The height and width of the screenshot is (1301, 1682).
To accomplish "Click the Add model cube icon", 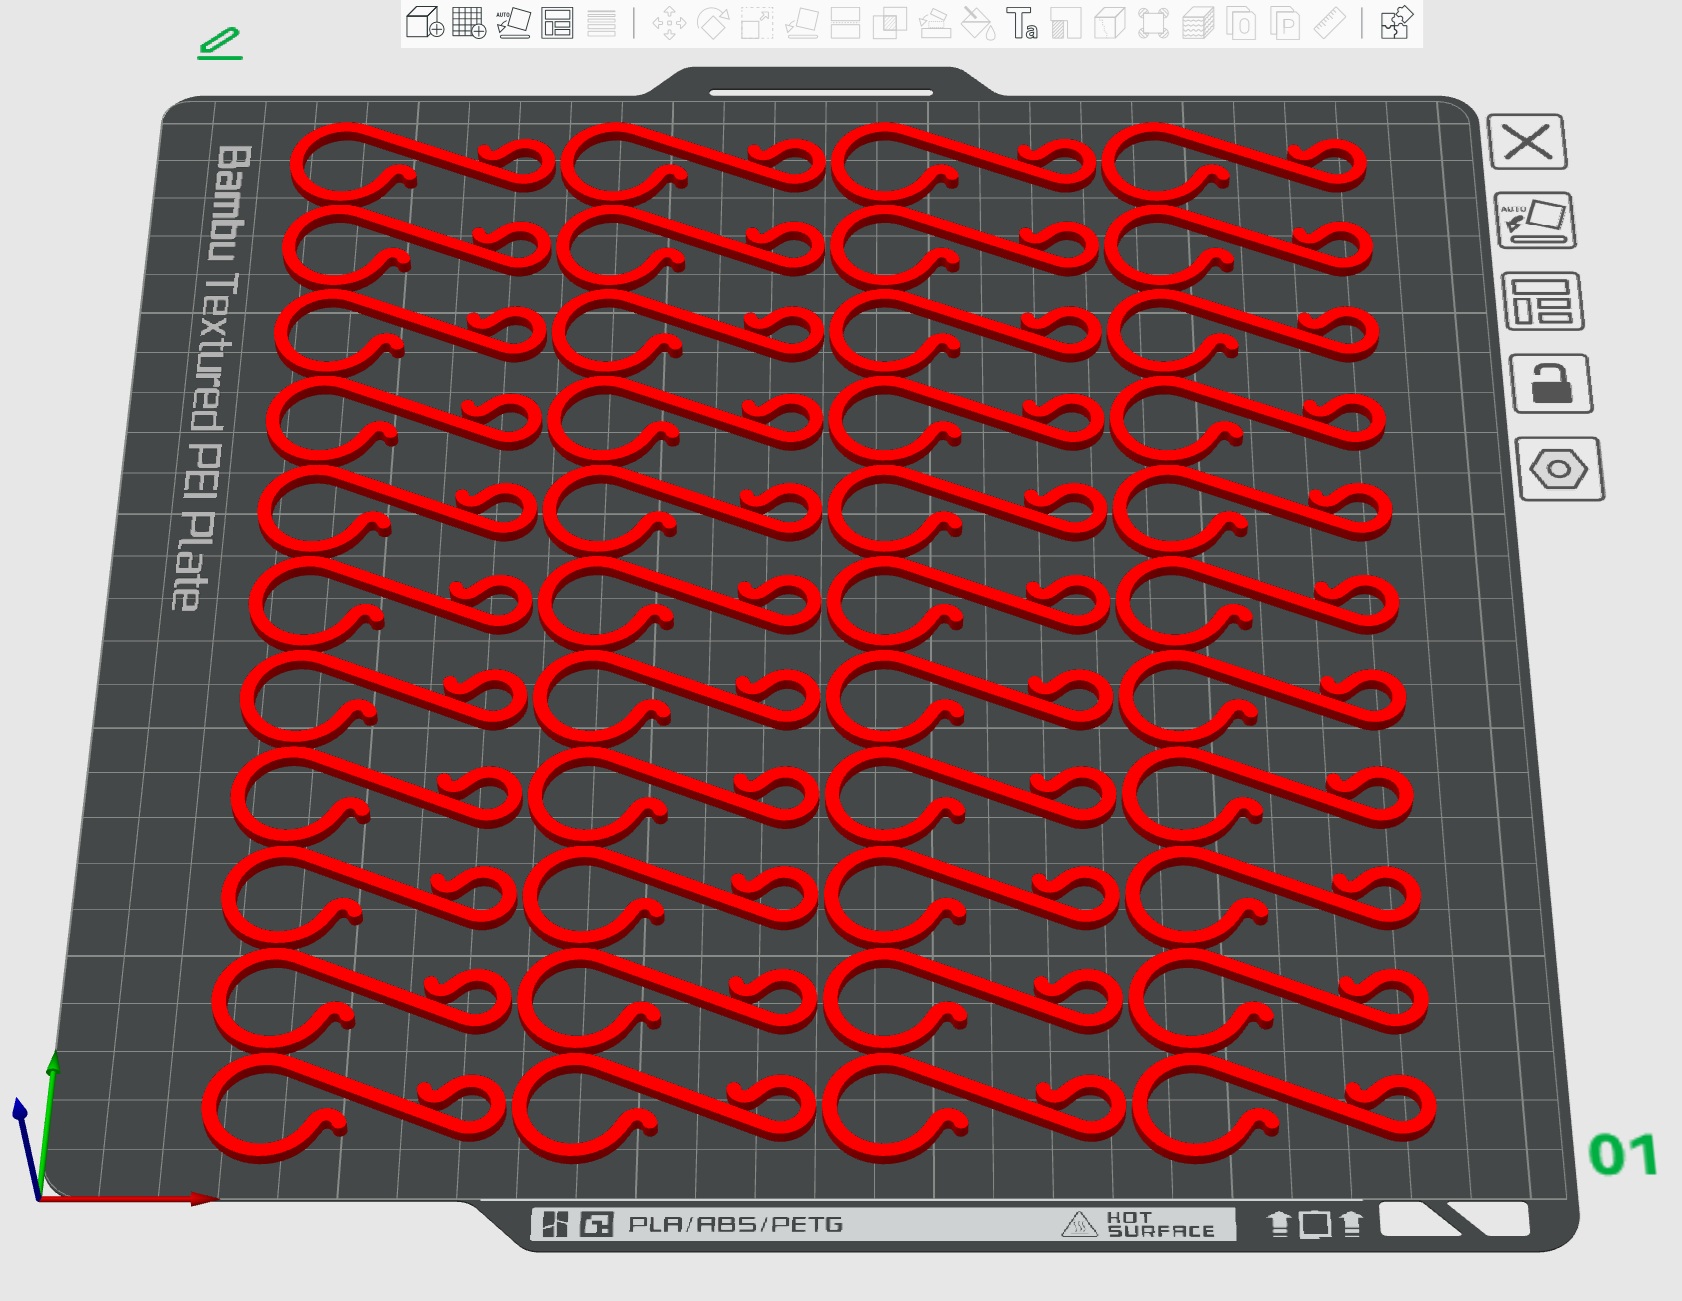I will (425, 22).
